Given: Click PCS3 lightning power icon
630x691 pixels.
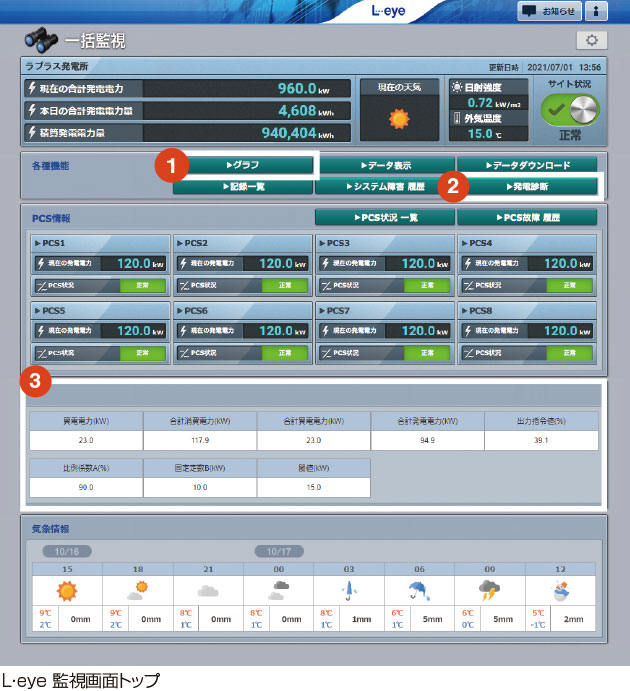Looking at the screenshot, I should tap(326, 264).
